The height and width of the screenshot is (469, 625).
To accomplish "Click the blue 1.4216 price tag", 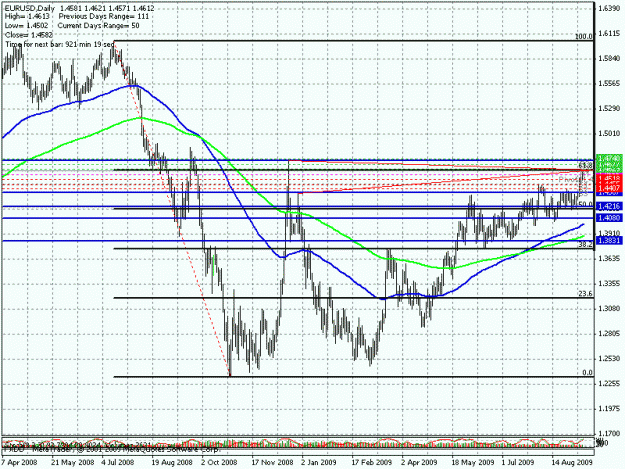I will pyautogui.click(x=609, y=206).
